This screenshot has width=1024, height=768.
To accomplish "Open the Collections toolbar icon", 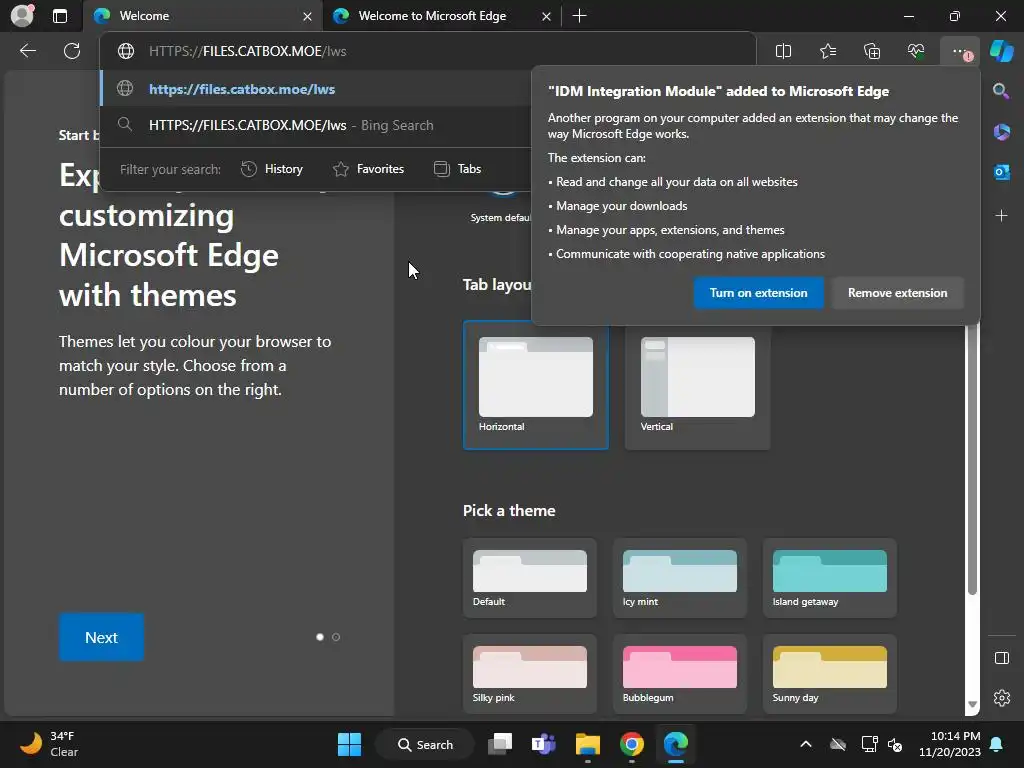I will 872,51.
